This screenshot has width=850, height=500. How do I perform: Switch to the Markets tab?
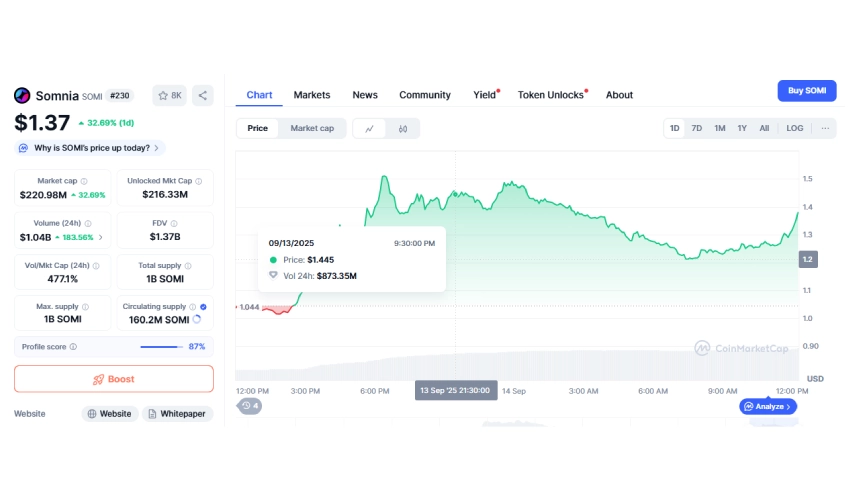coord(312,95)
